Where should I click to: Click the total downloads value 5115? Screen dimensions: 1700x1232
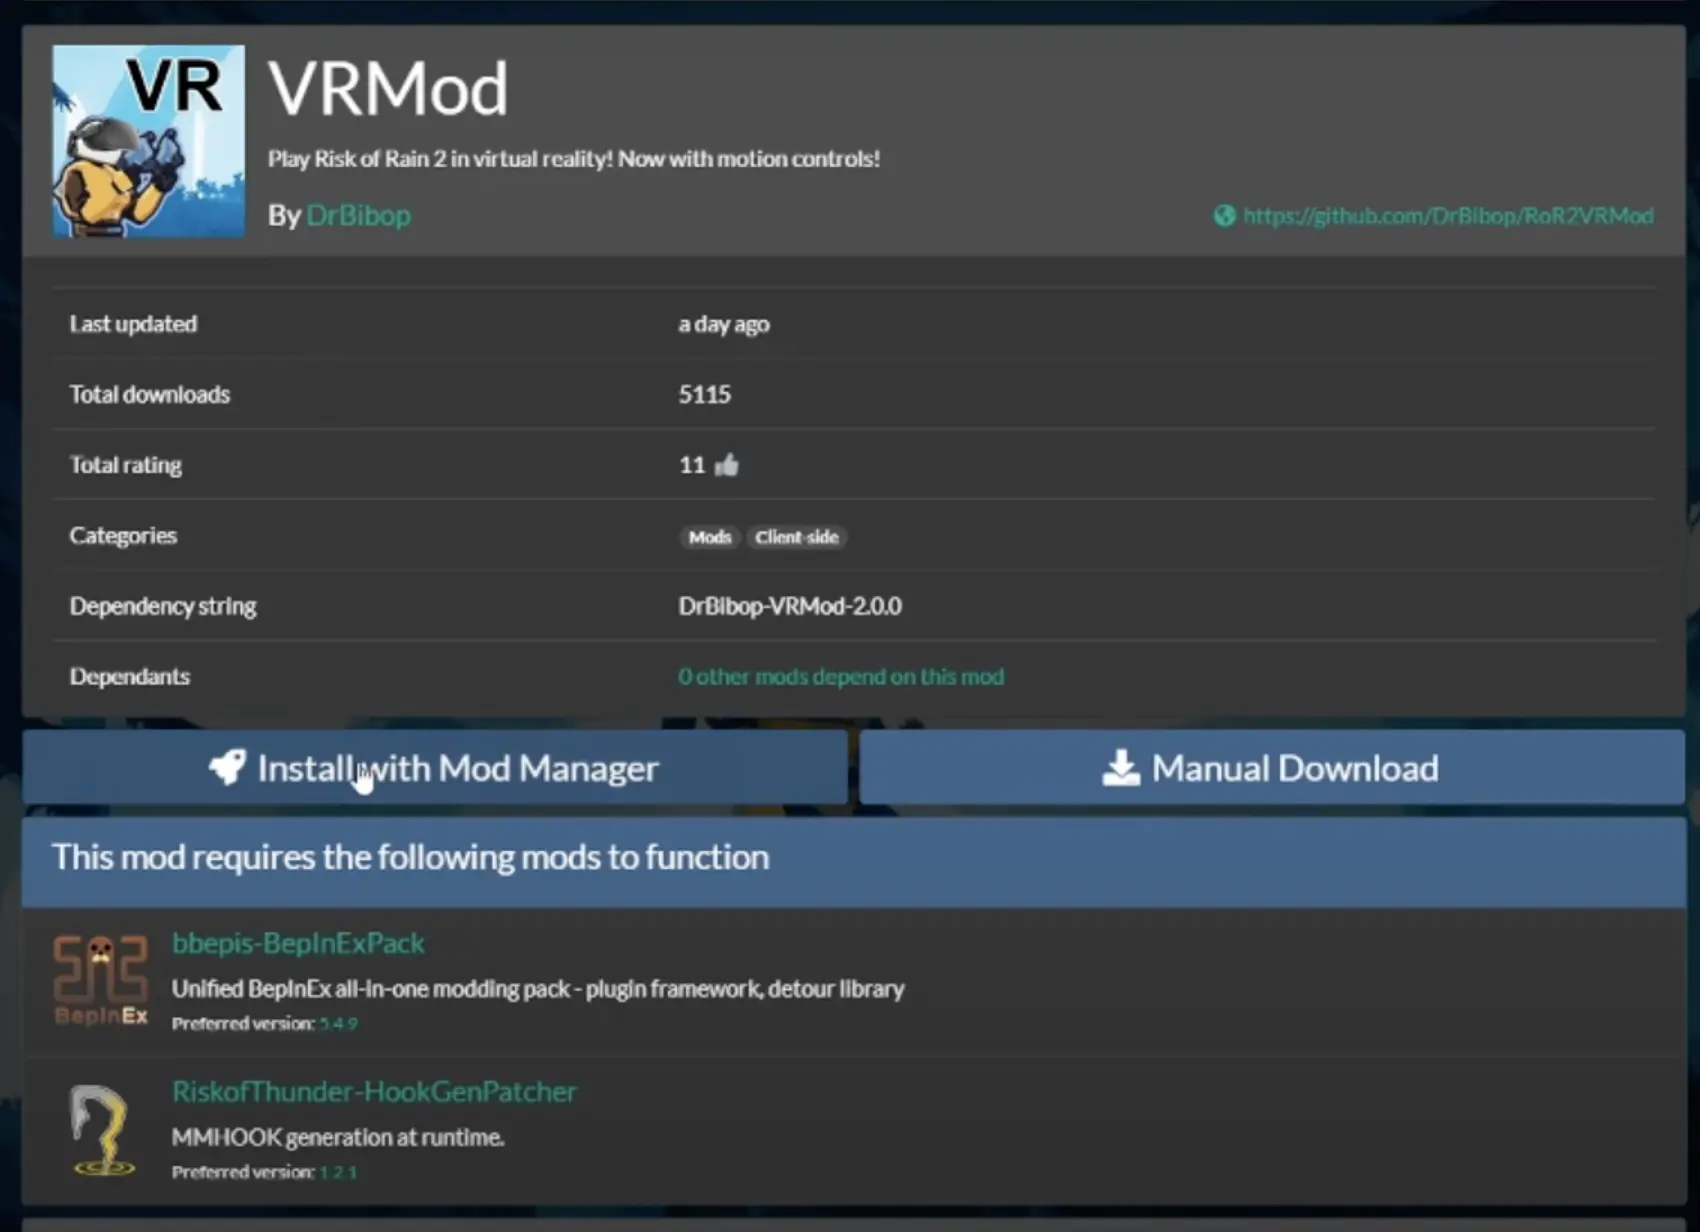(705, 394)
